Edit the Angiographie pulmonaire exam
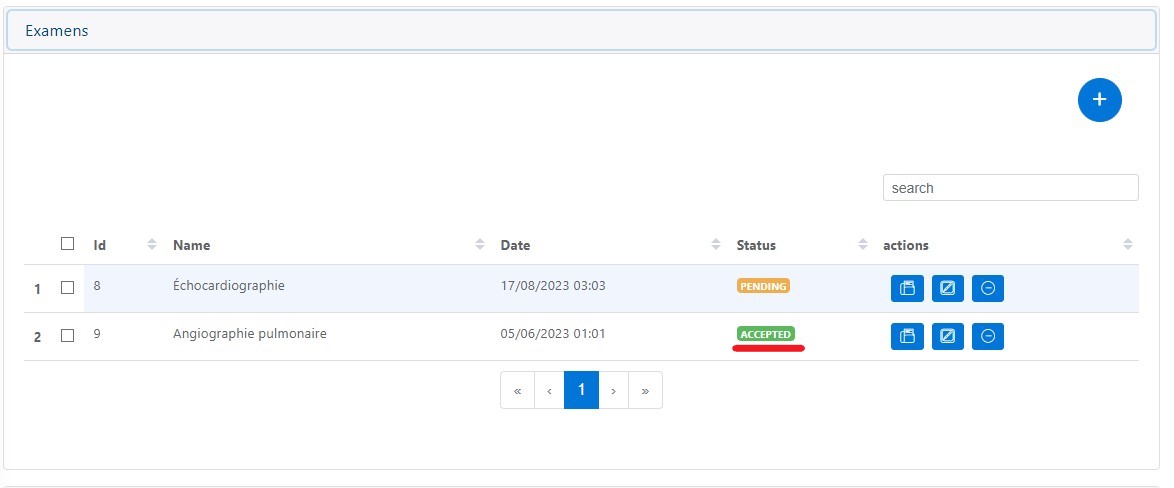 pyautogui.click(x=947, y=337)
